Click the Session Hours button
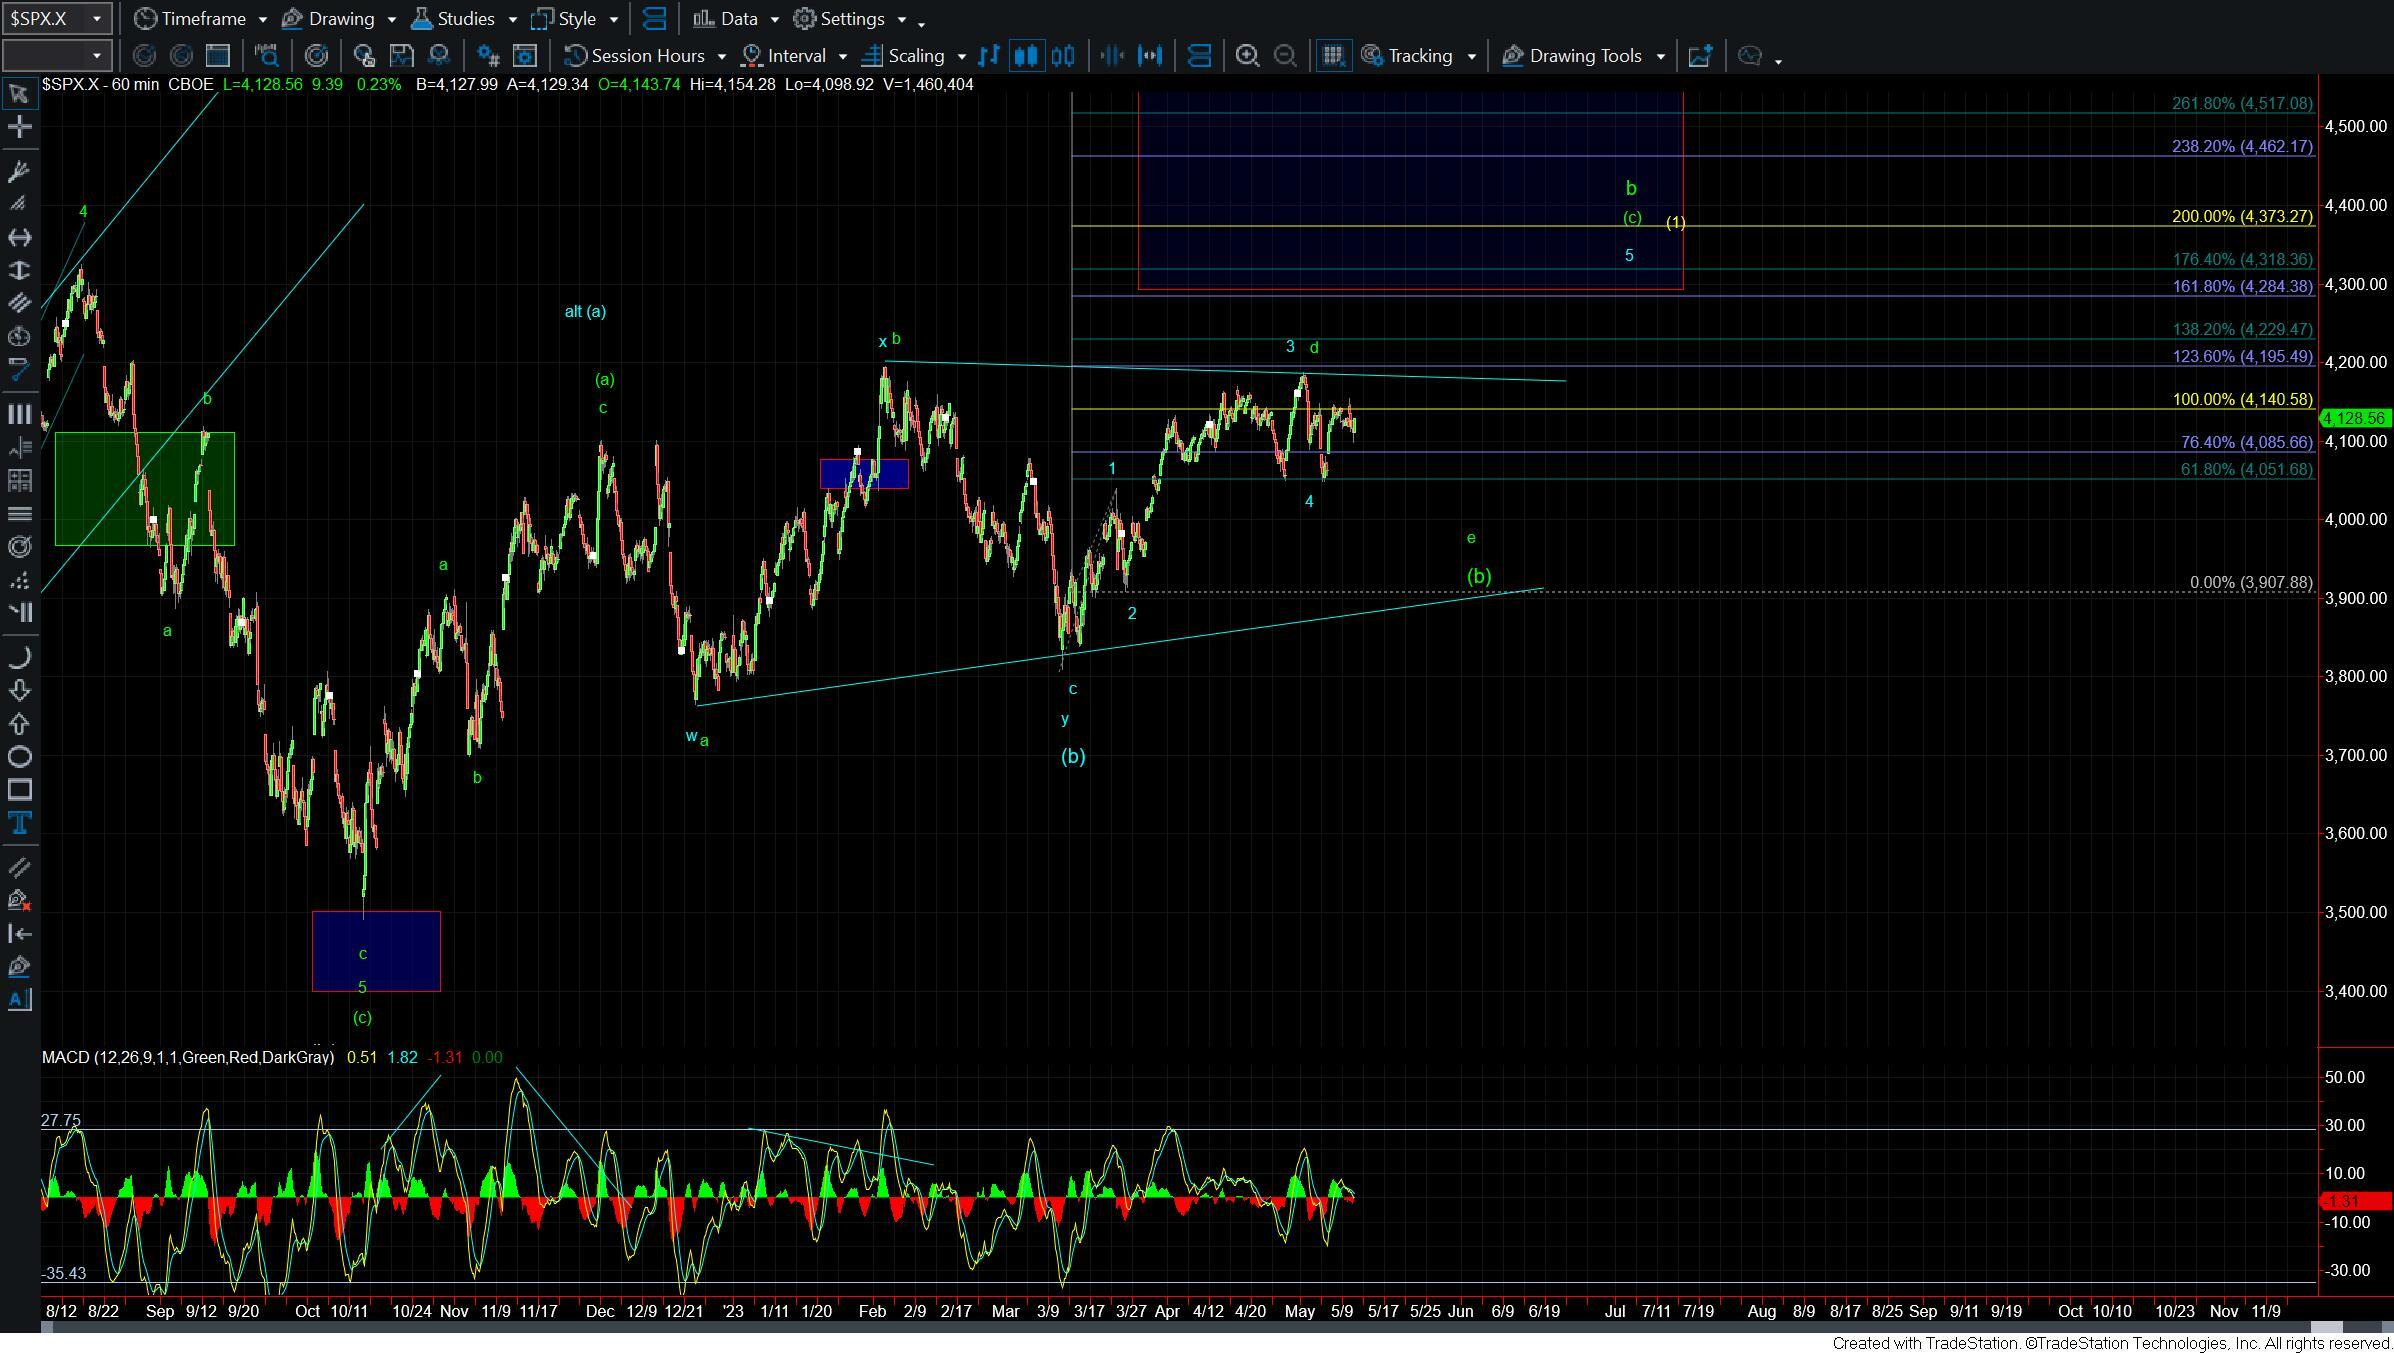Screen dimensions: 2394x1353 (x=635, y=56)
